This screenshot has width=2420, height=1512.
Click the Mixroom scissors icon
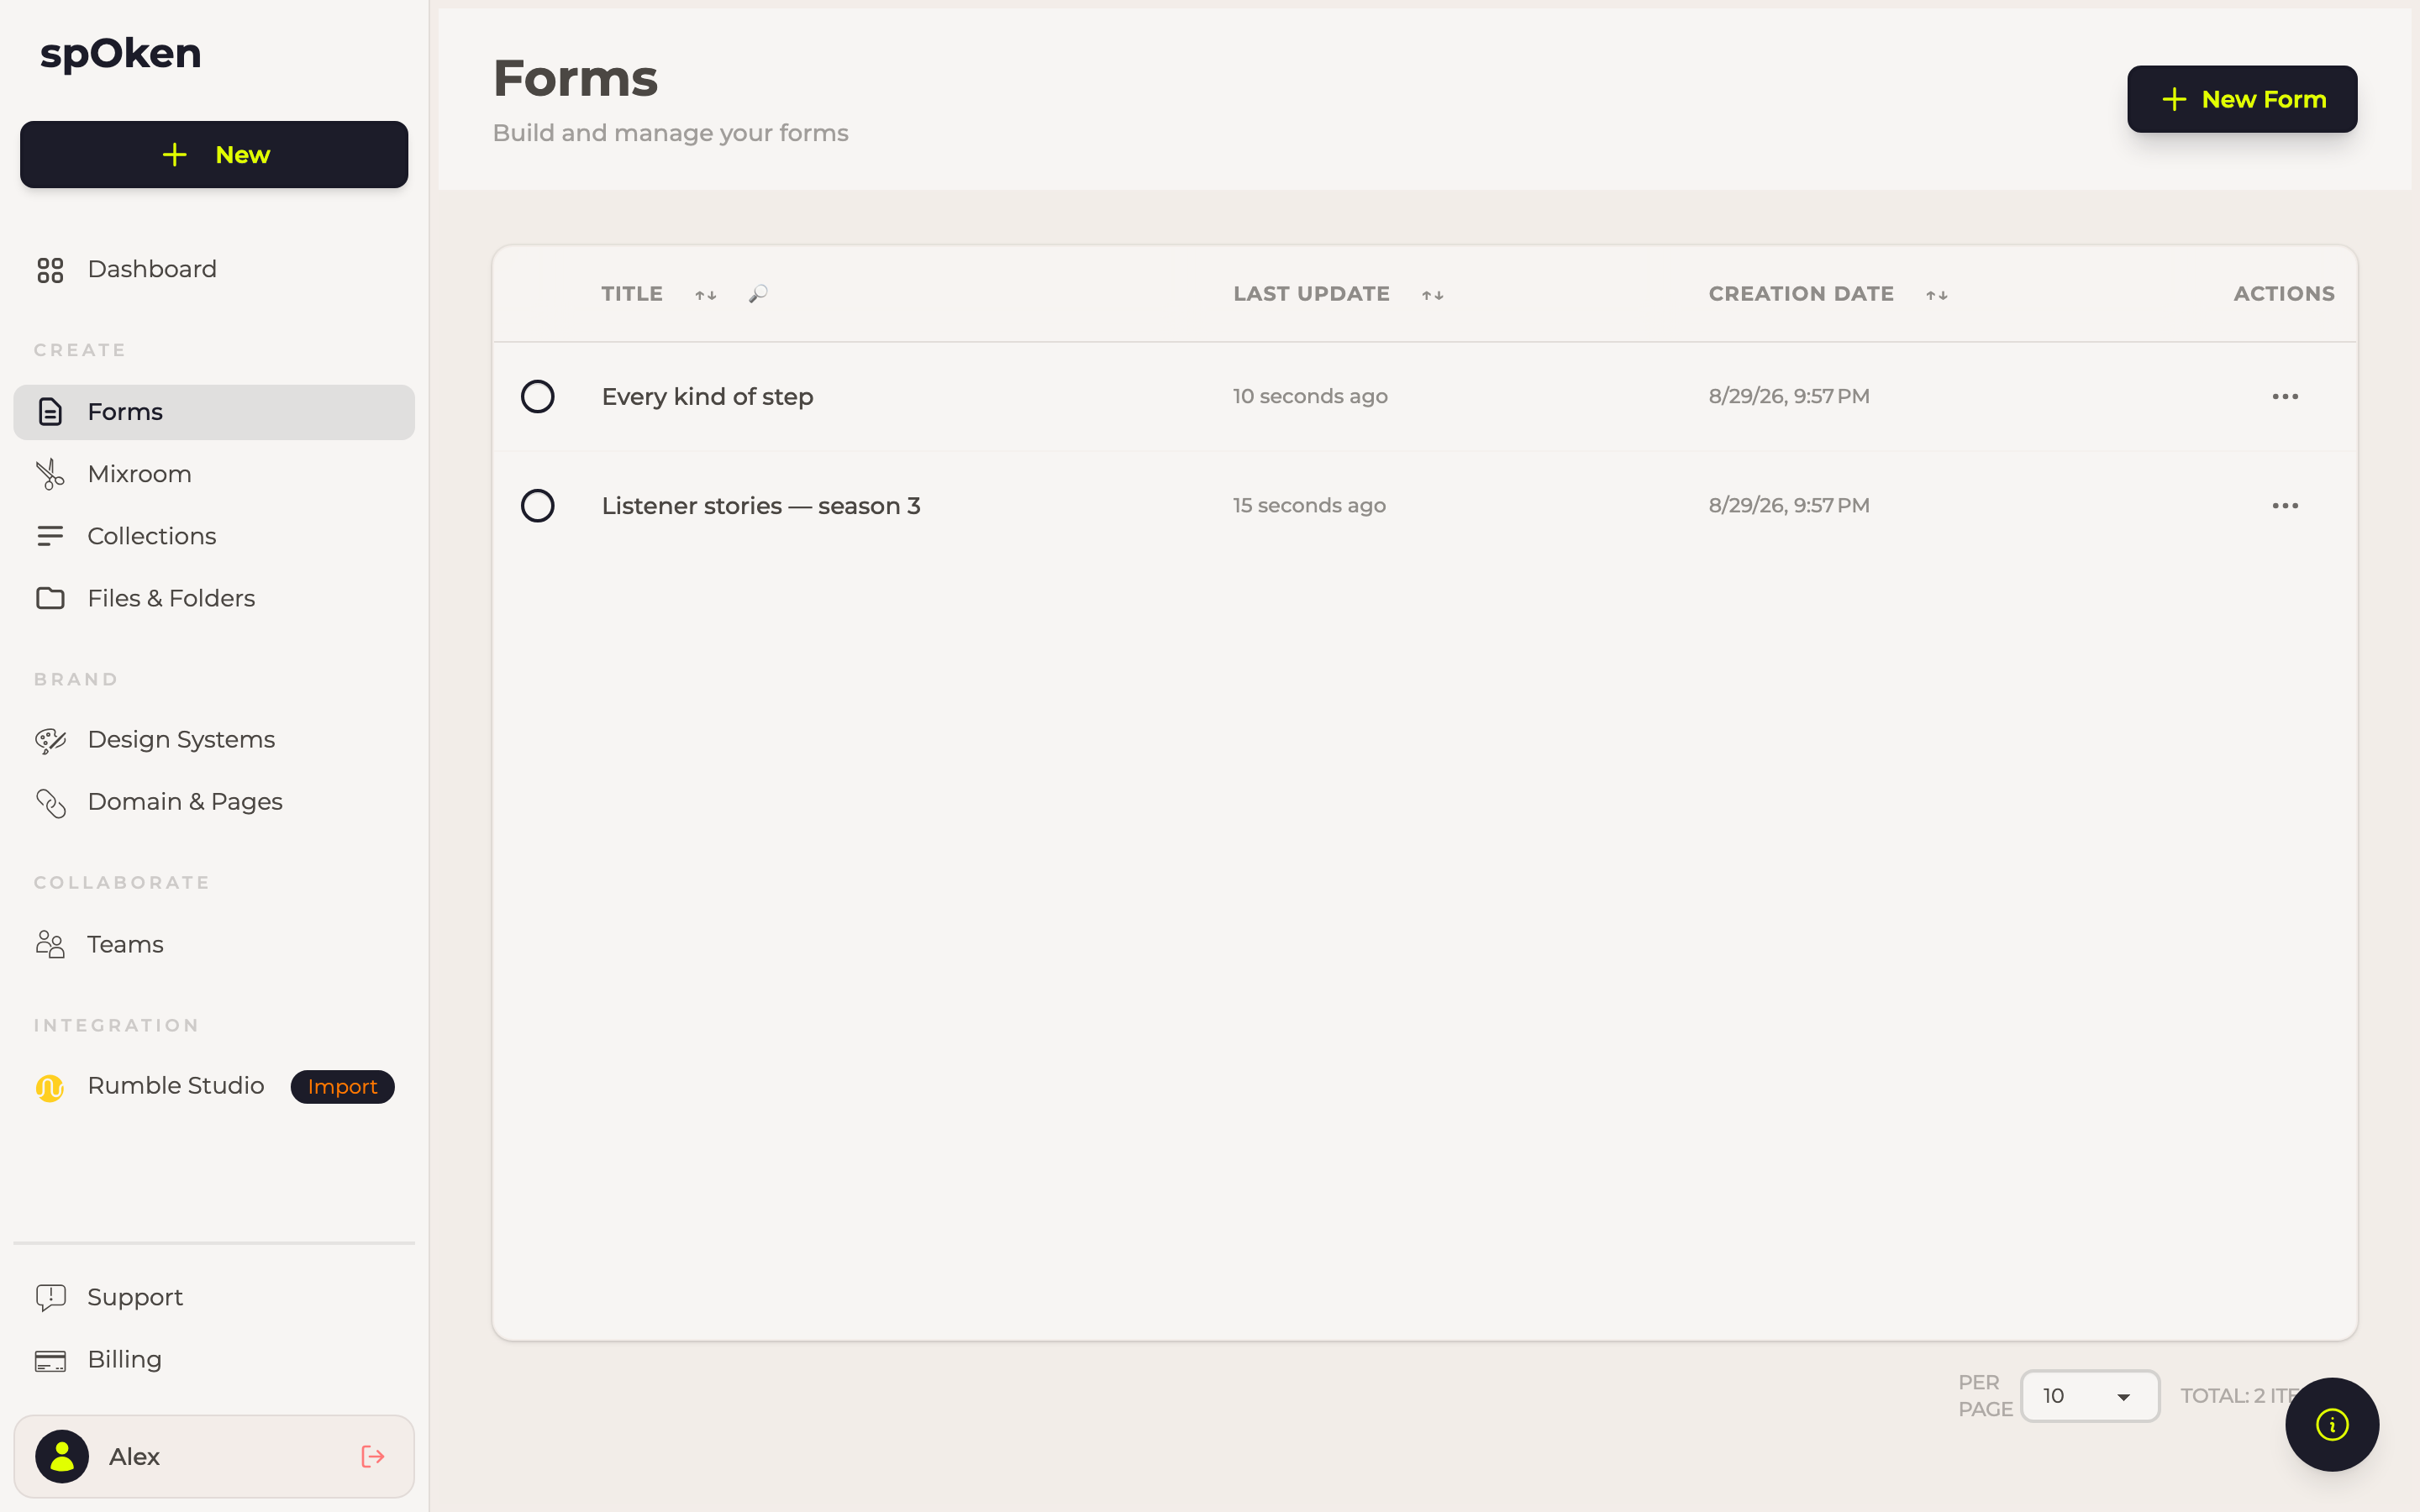tap(50, 474)
